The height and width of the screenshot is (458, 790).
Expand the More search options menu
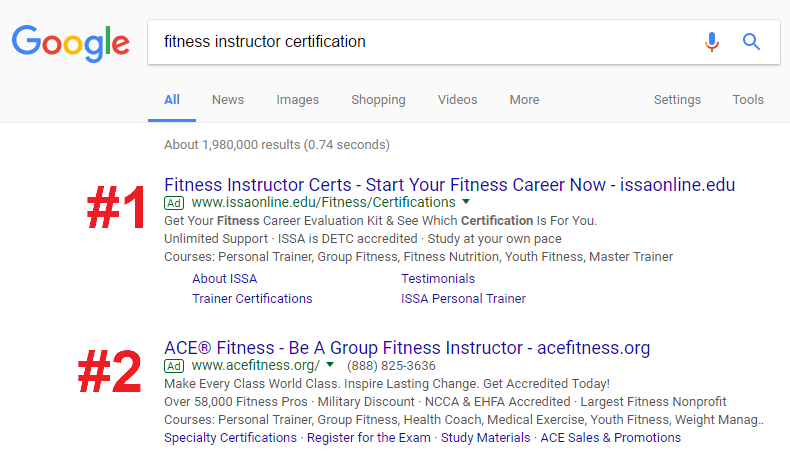pyautogui.click(x=524, y=100)
